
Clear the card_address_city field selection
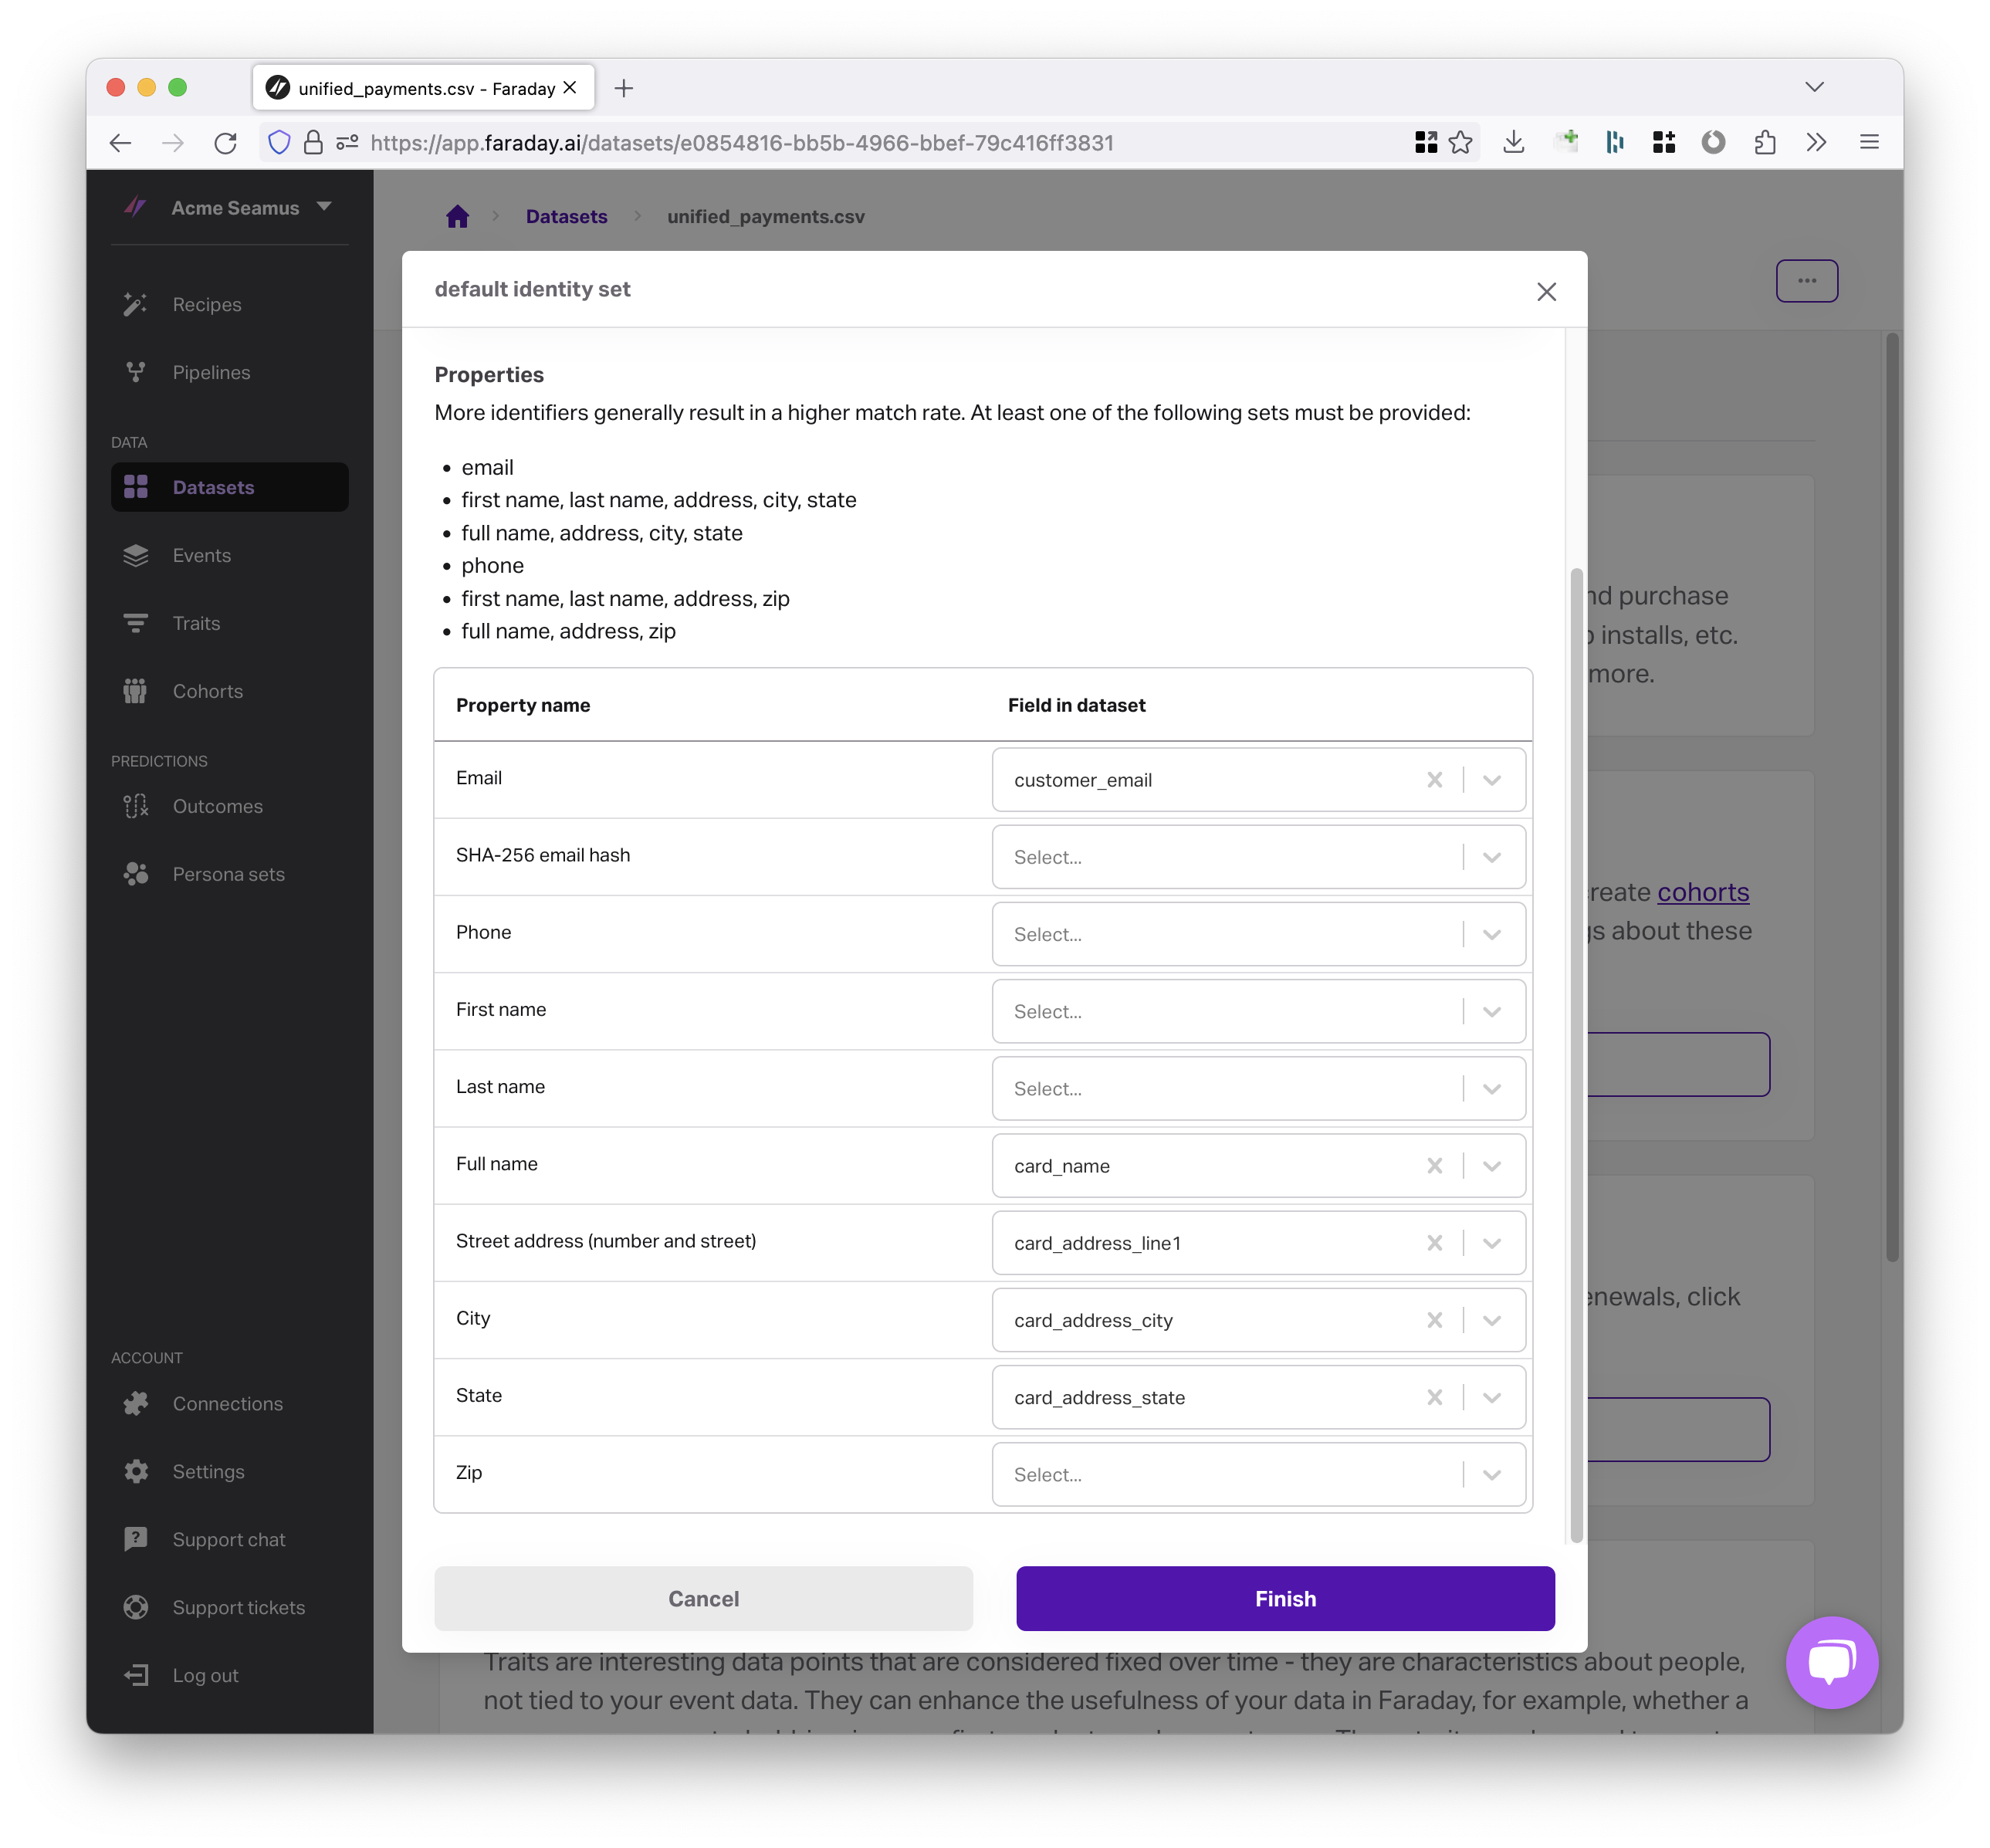pos(1434,1318)
